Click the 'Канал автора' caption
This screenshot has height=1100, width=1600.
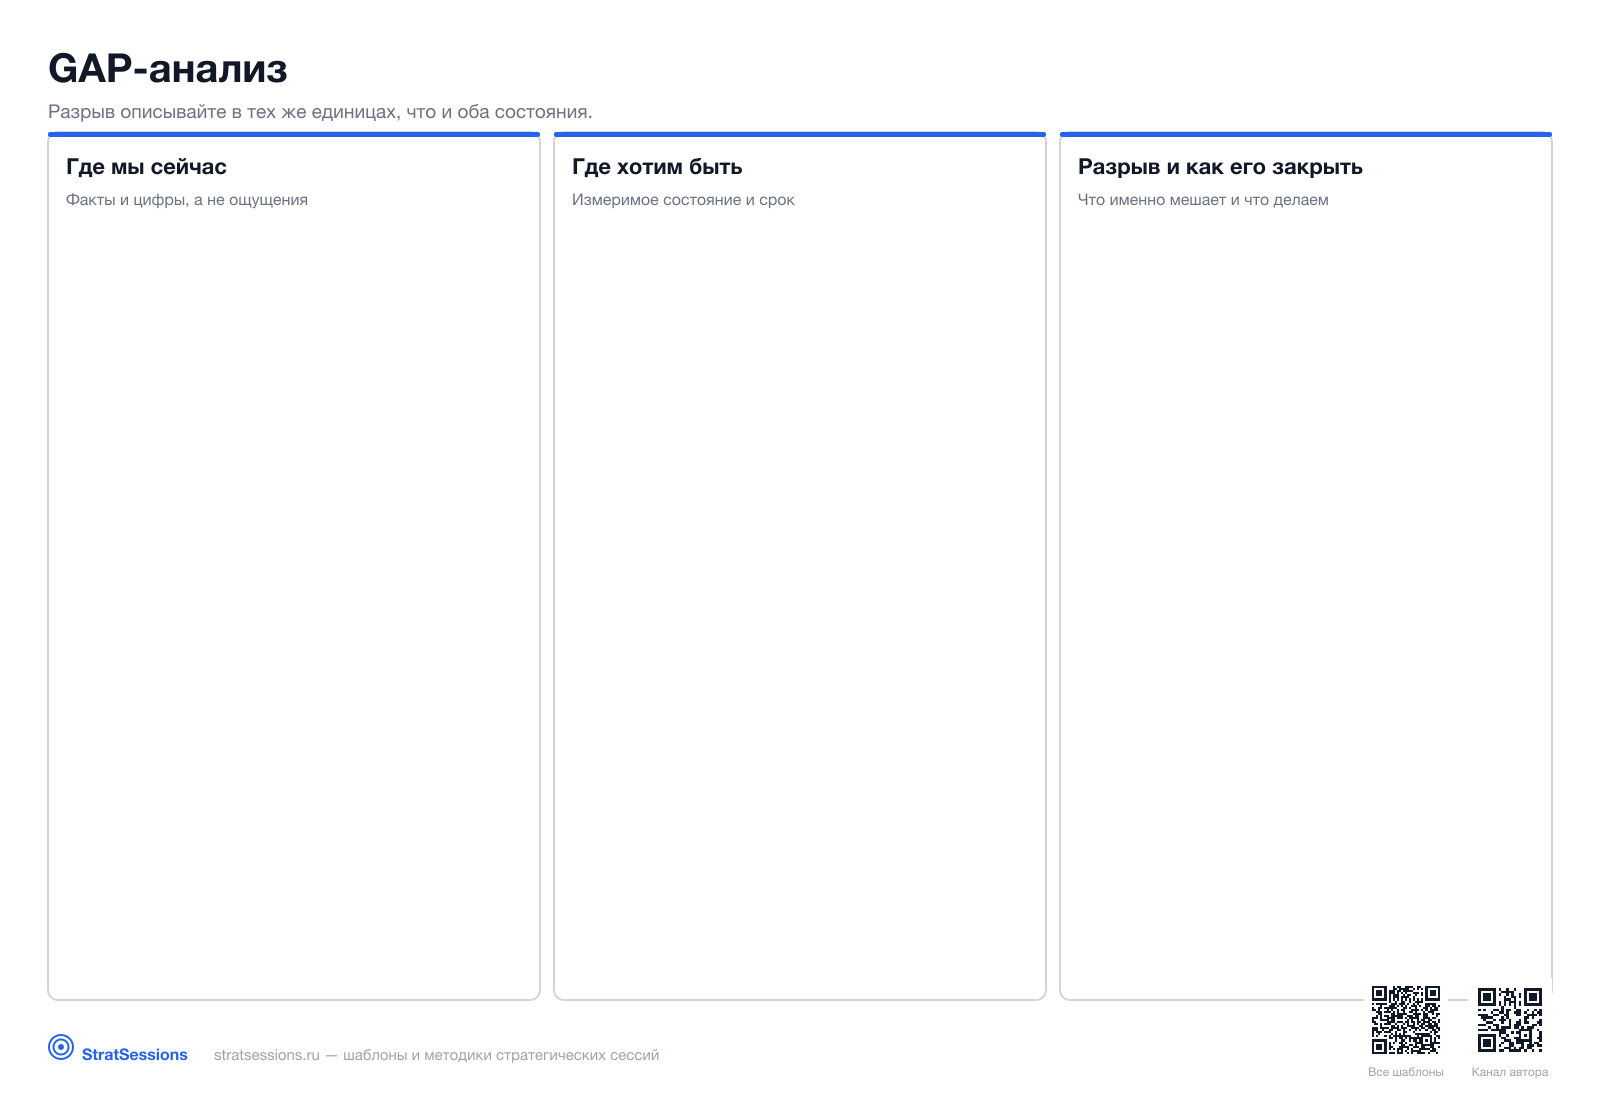click(x=1510, y=1072)
